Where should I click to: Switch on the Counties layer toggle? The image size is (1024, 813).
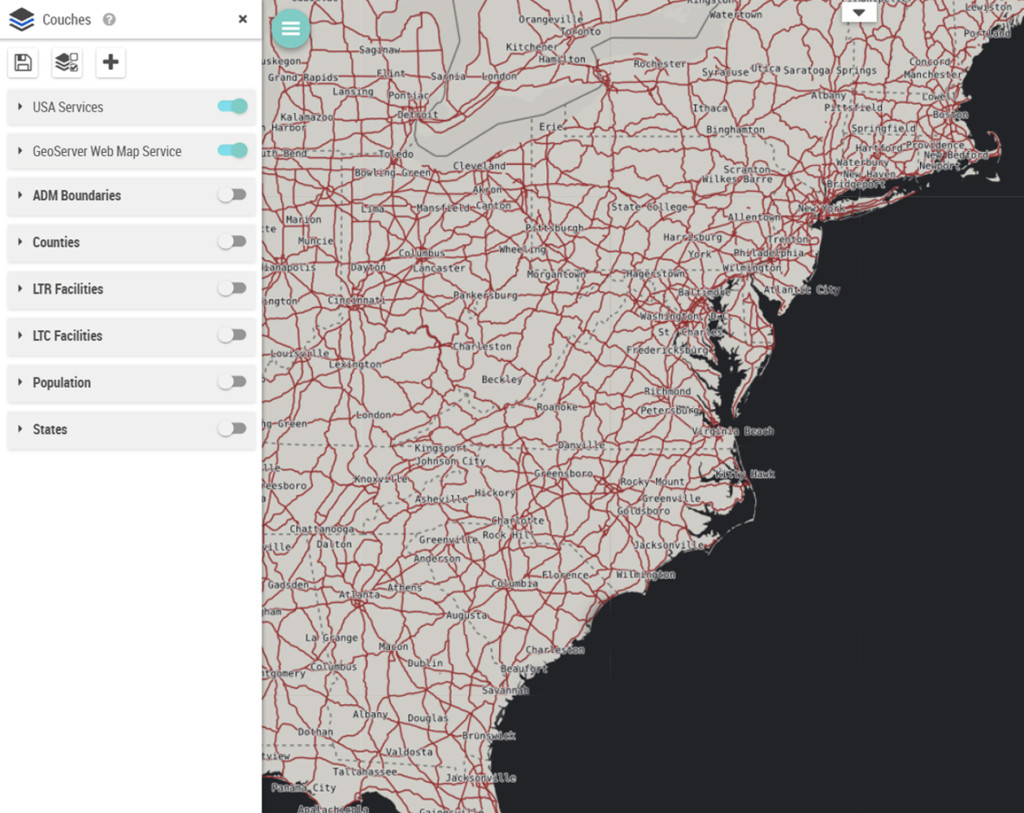click(232, 242)
